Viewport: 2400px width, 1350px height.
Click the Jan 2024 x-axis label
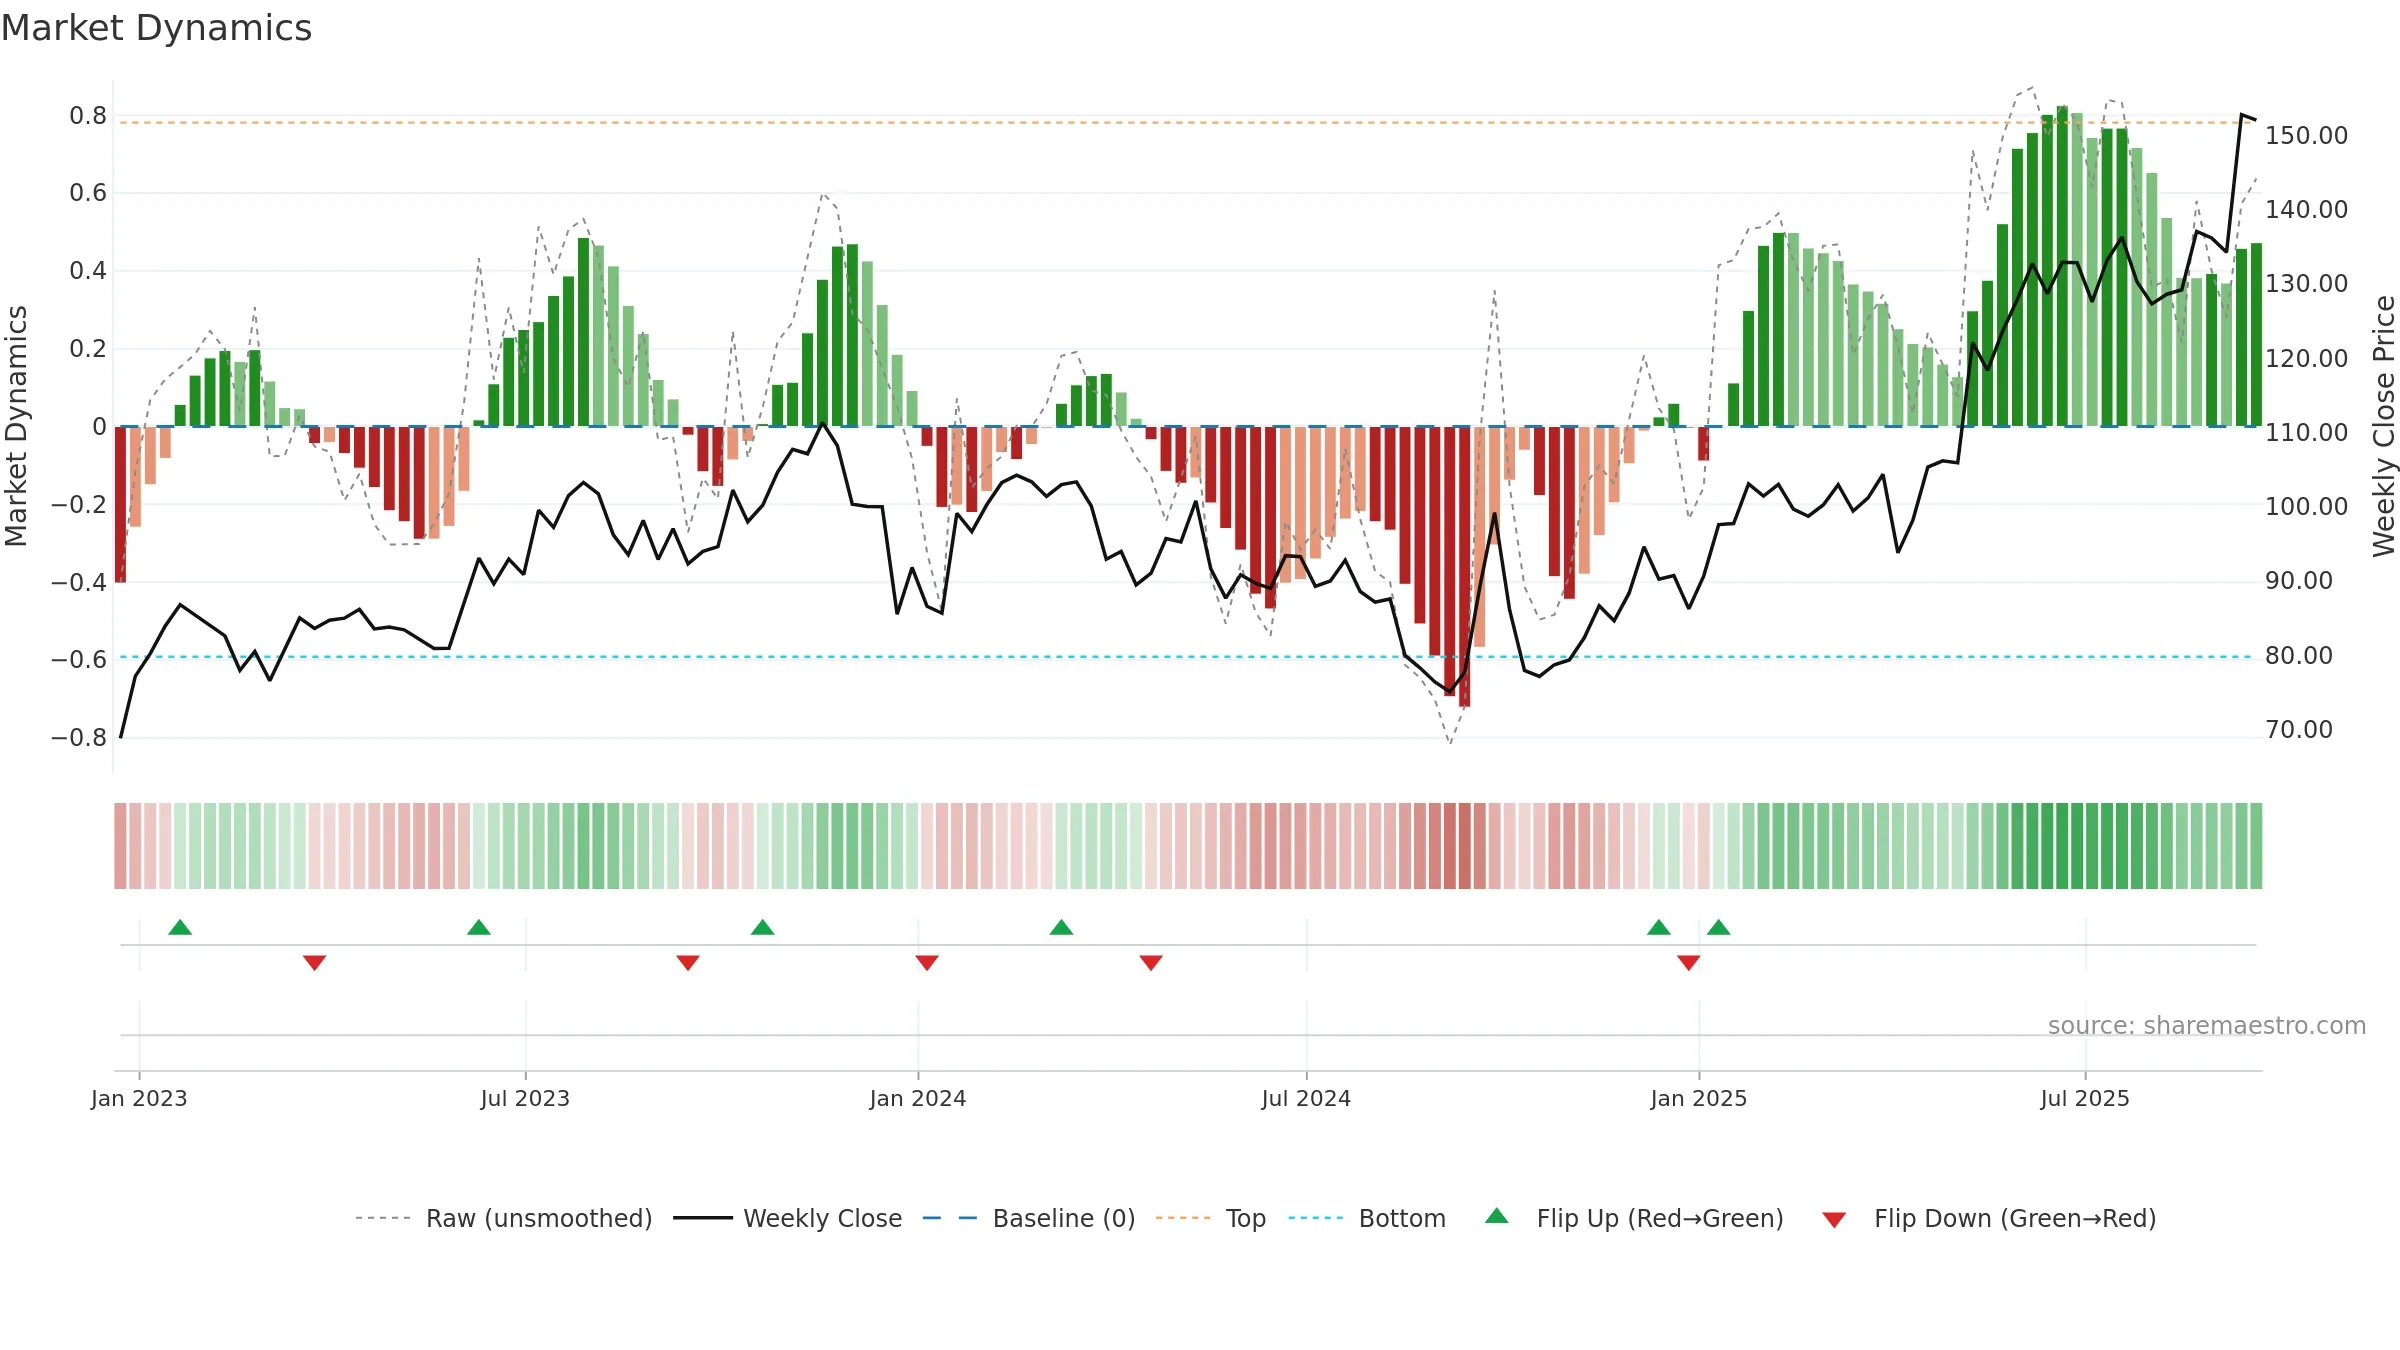click(918, 1098)
